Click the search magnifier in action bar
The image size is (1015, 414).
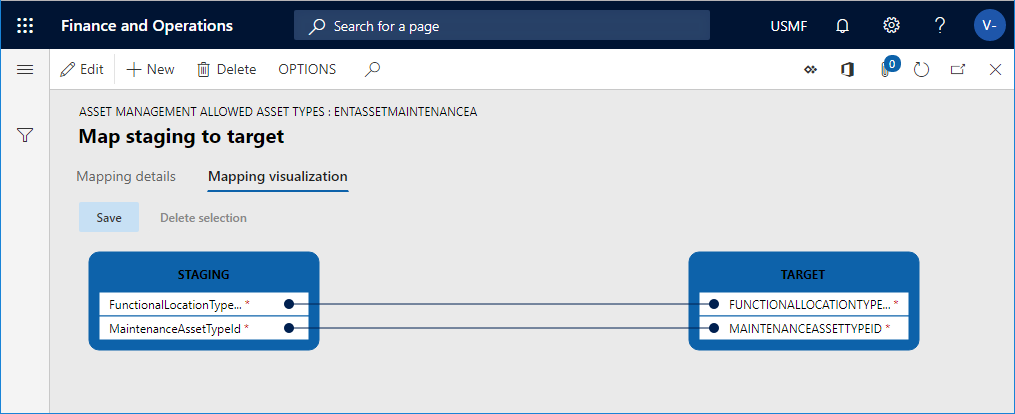click(372, 69)
